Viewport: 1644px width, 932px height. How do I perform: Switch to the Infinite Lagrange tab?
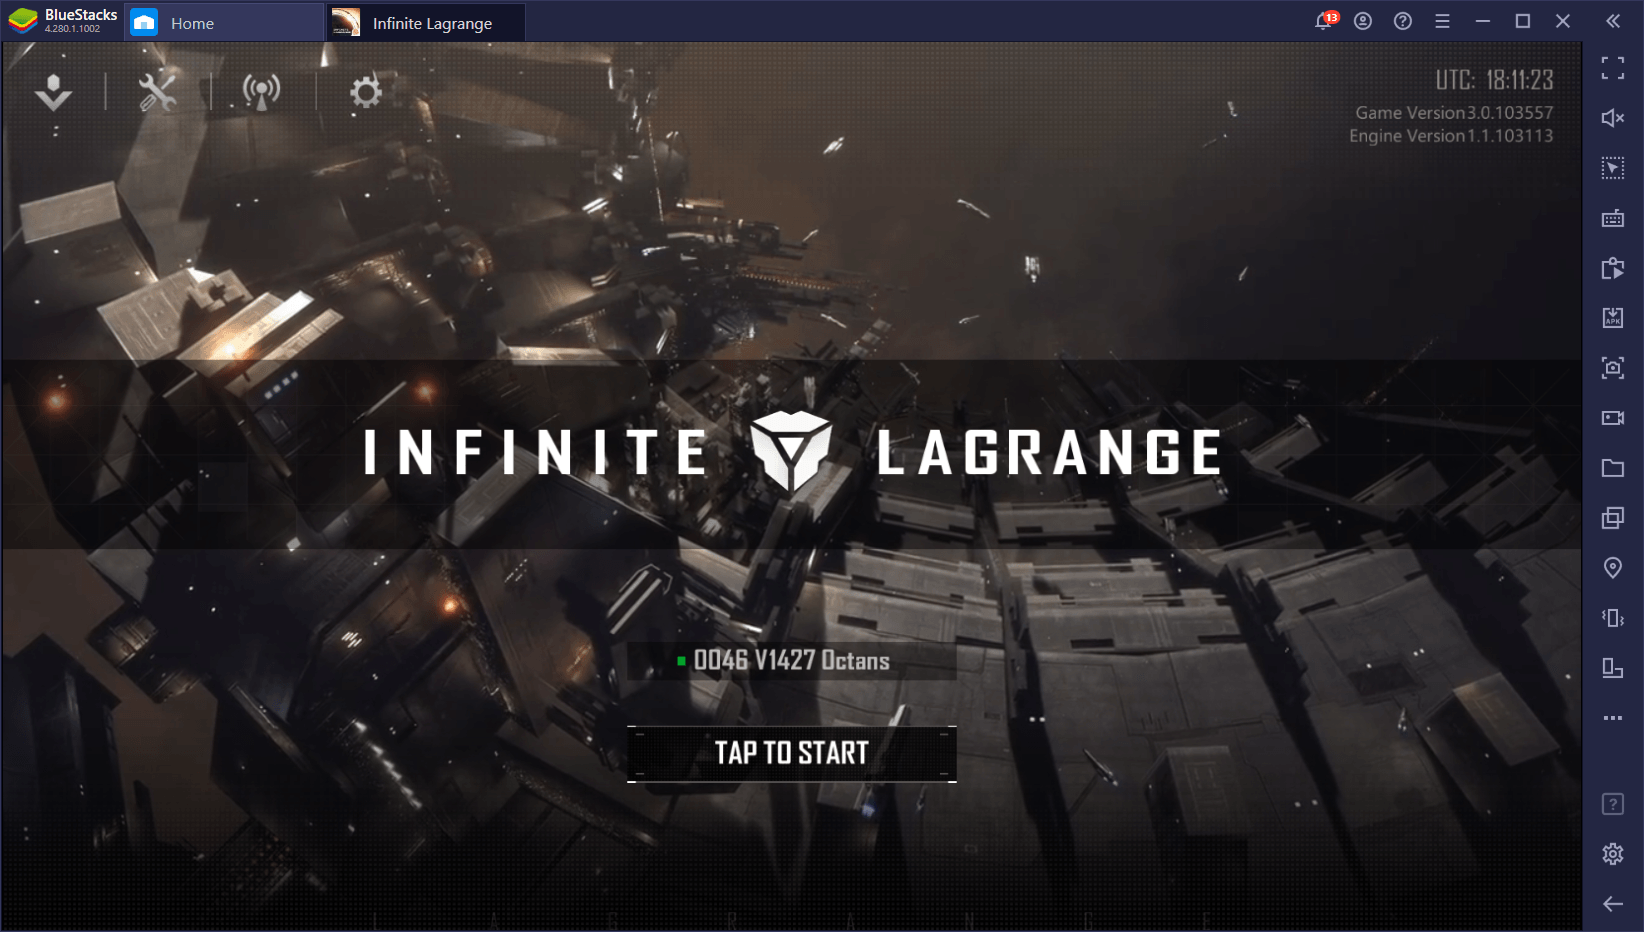(x=426, y=23)
